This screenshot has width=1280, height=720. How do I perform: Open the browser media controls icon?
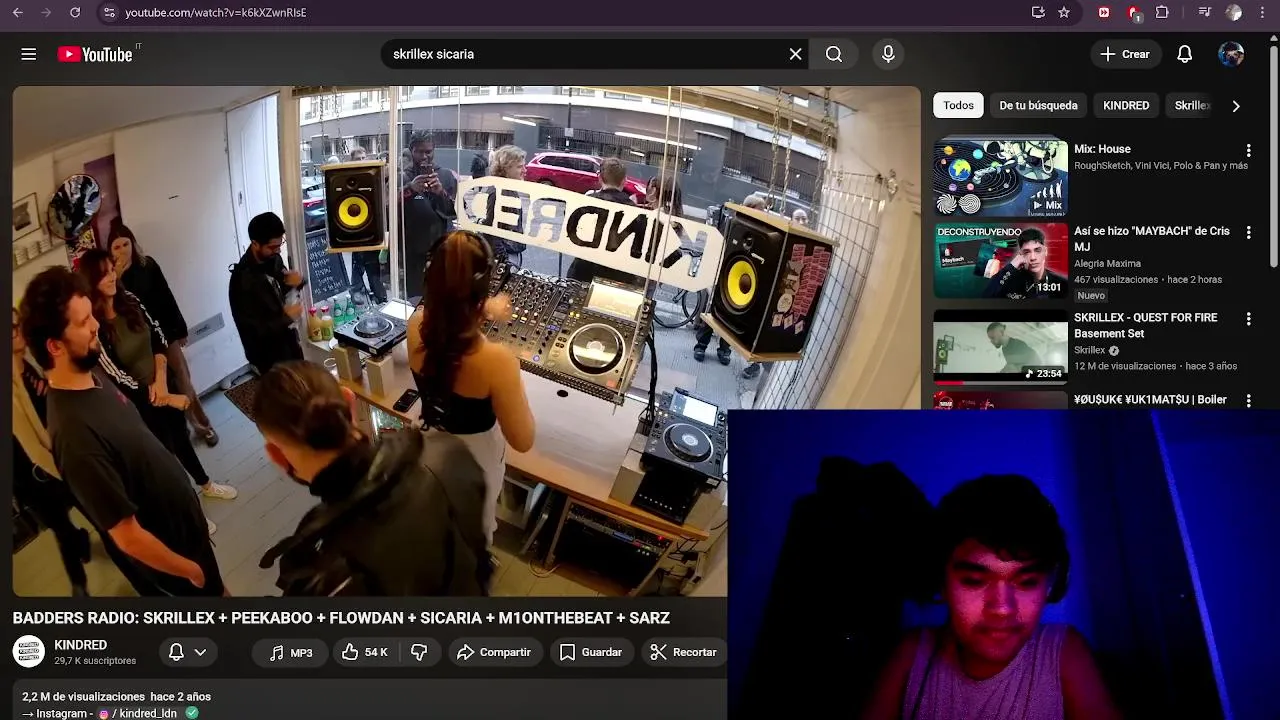click(x=1205, y=12)
